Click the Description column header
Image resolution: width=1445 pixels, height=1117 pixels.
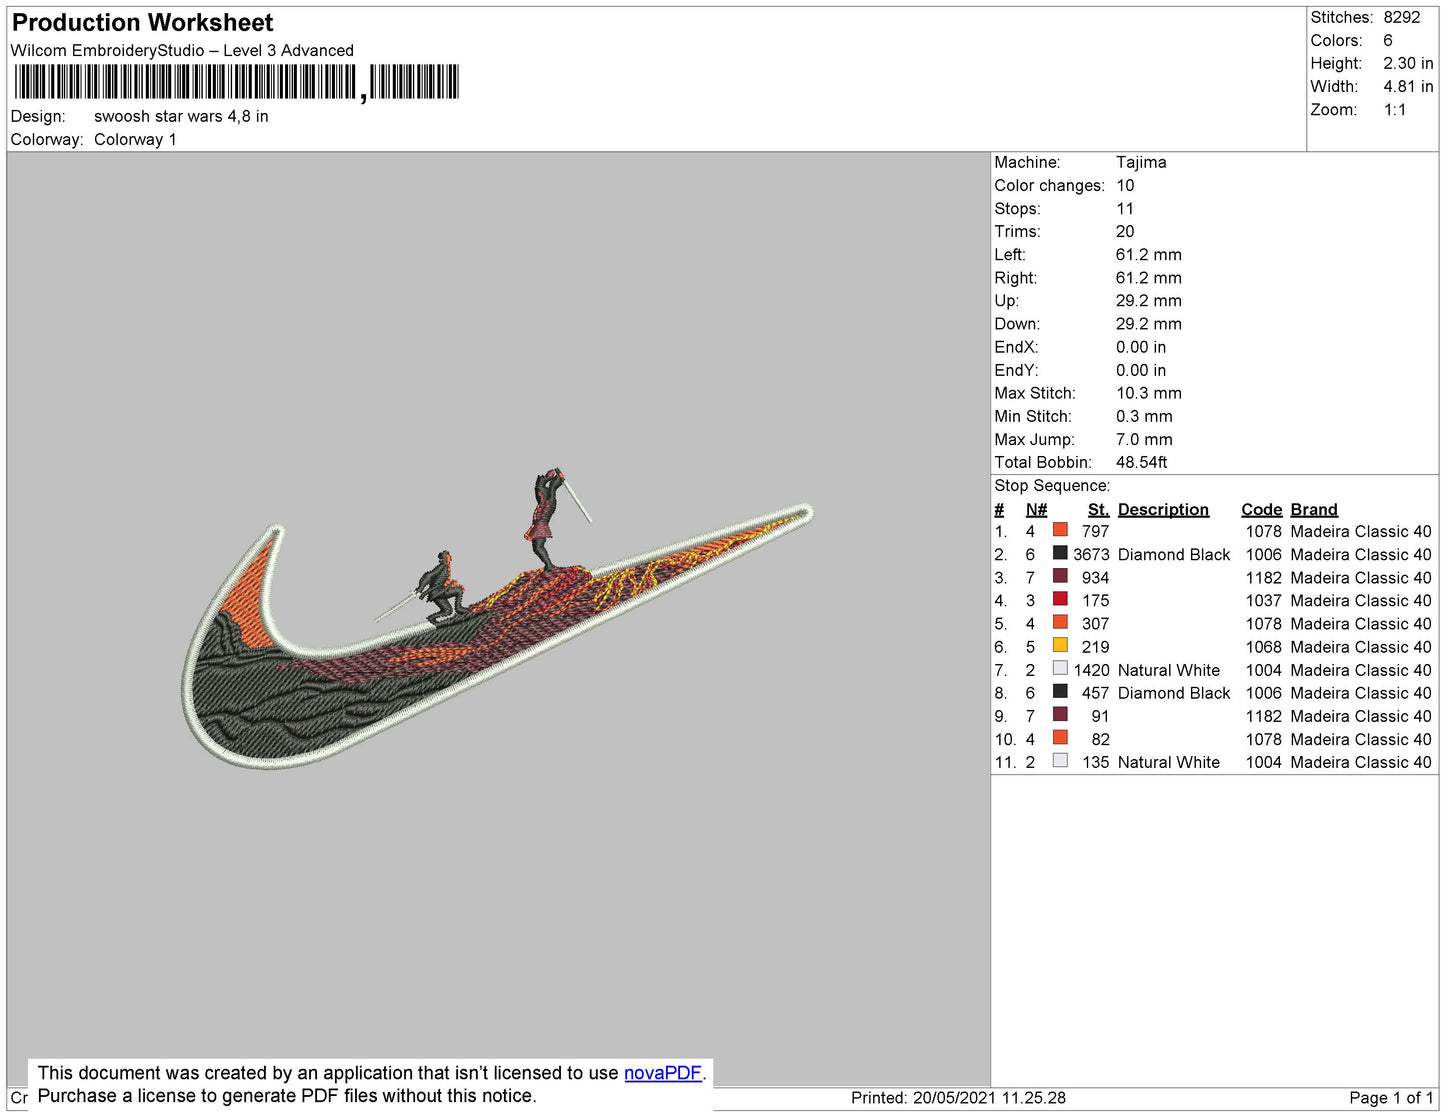(1162, 509)
